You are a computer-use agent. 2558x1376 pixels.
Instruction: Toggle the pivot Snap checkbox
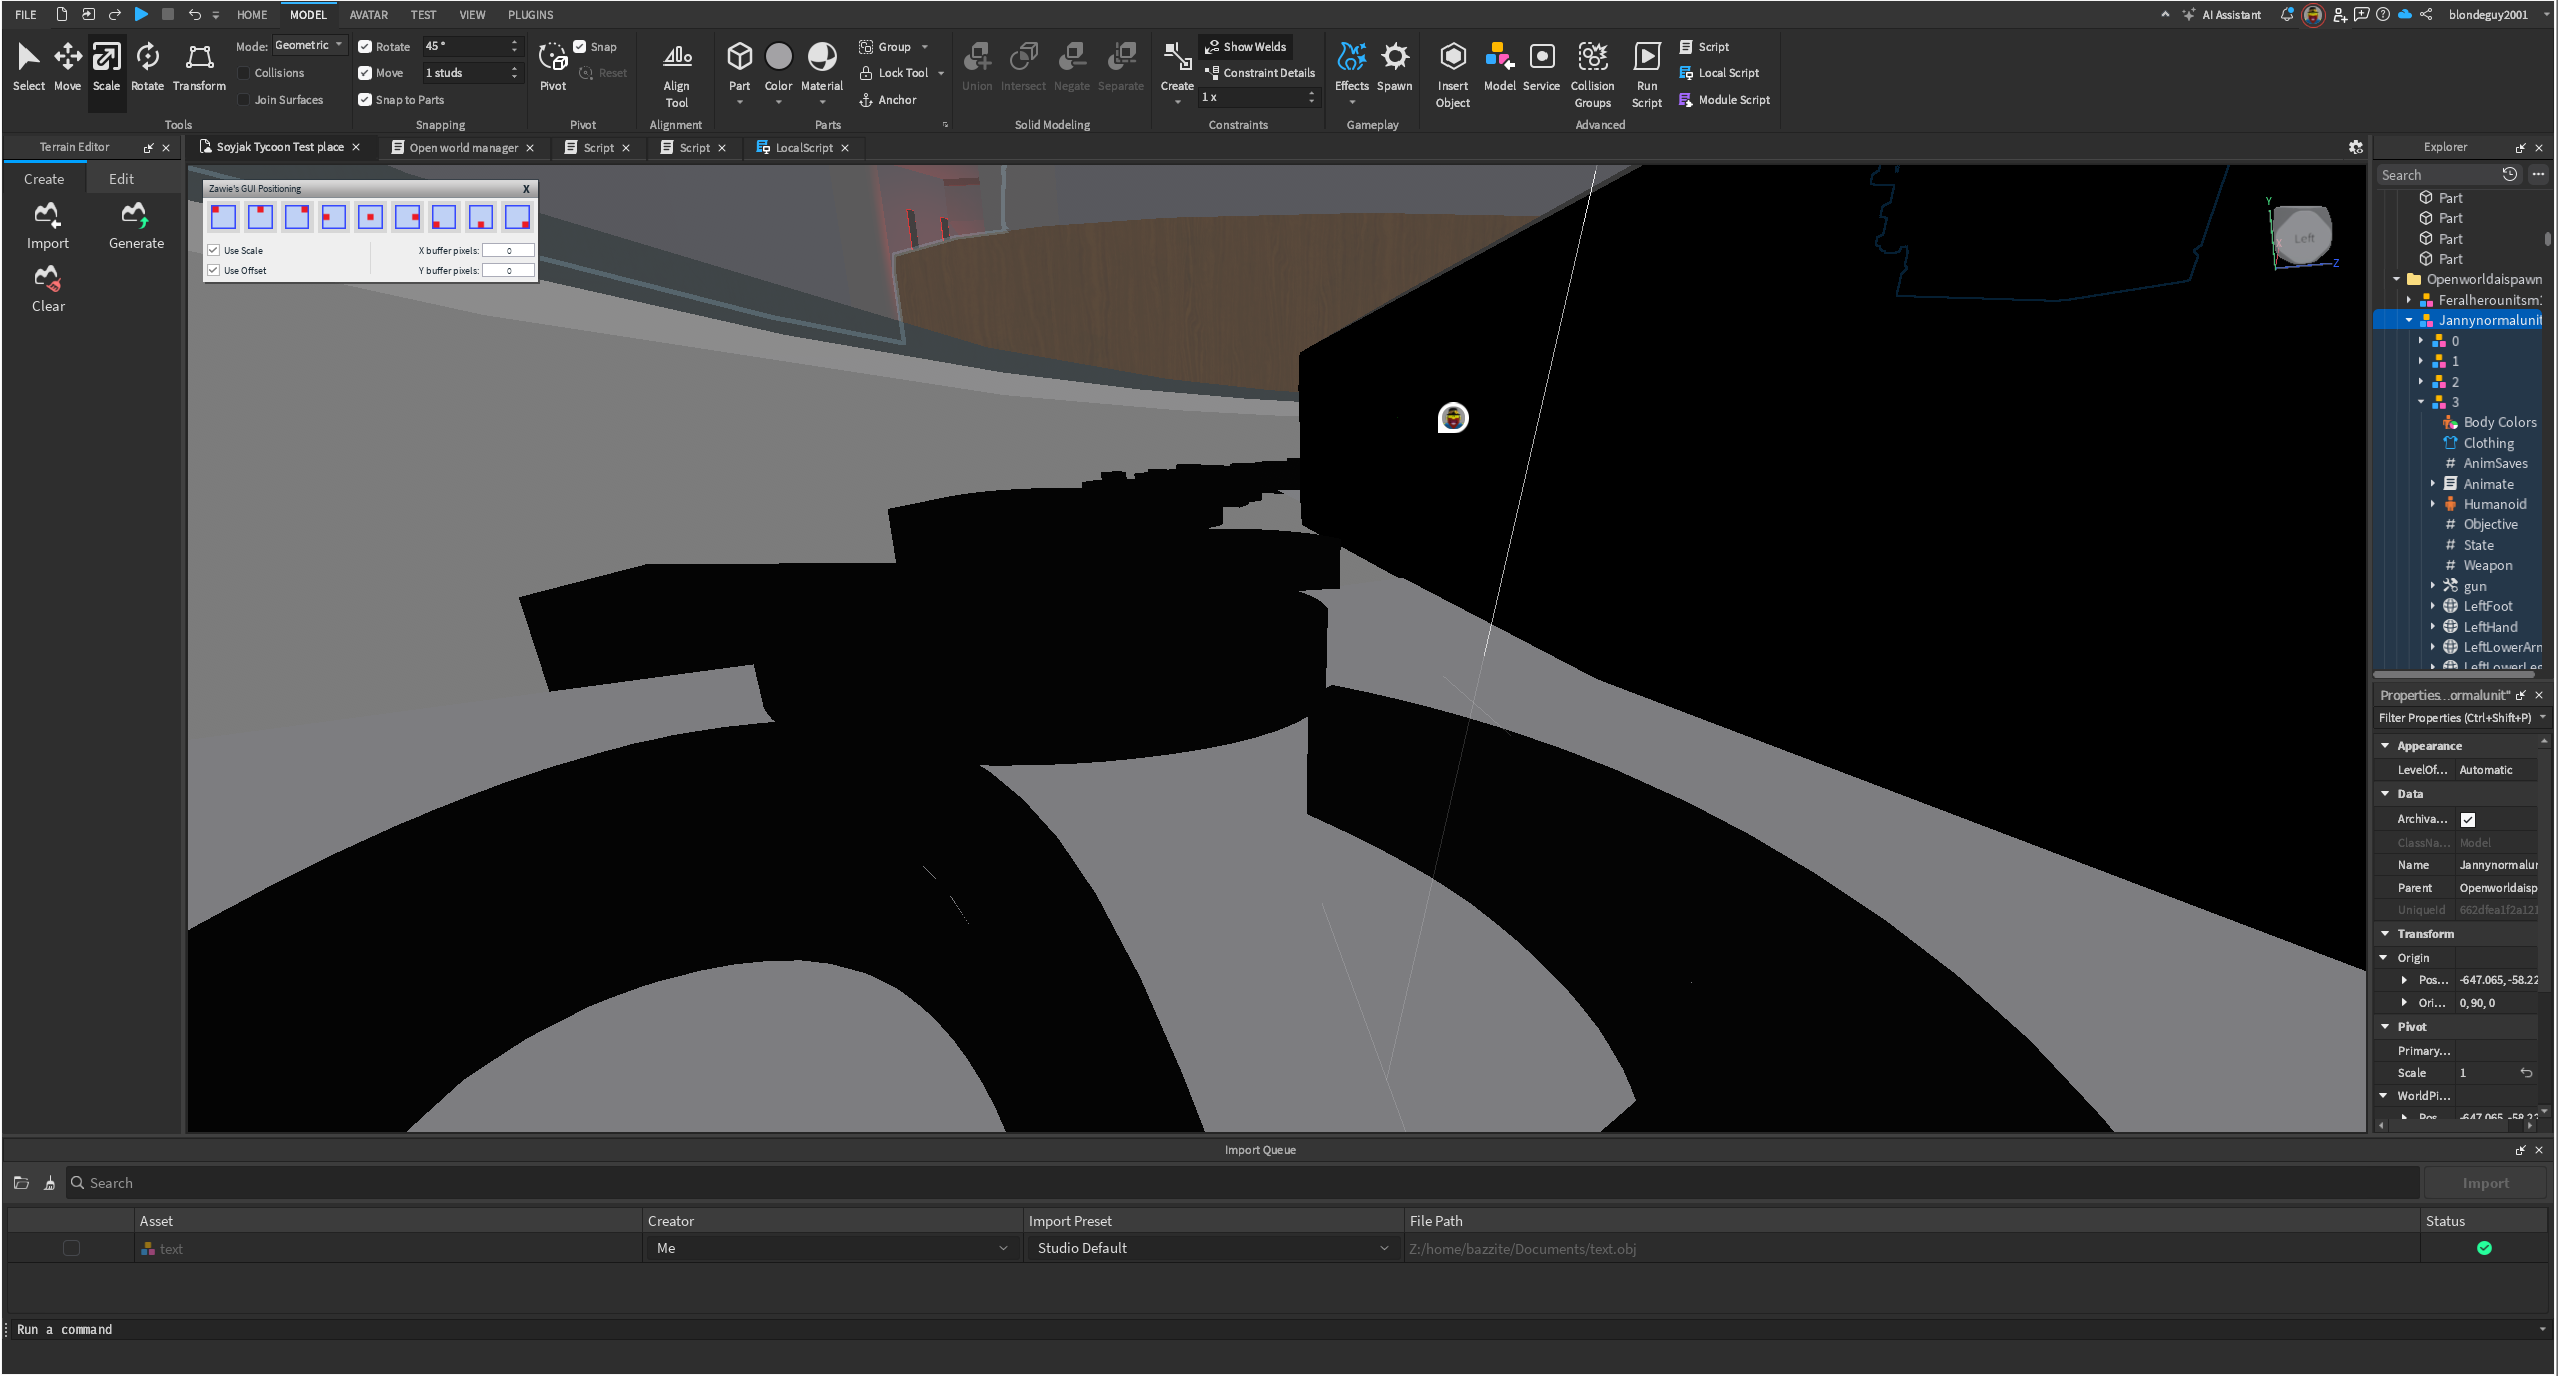(x=579, y=46)
